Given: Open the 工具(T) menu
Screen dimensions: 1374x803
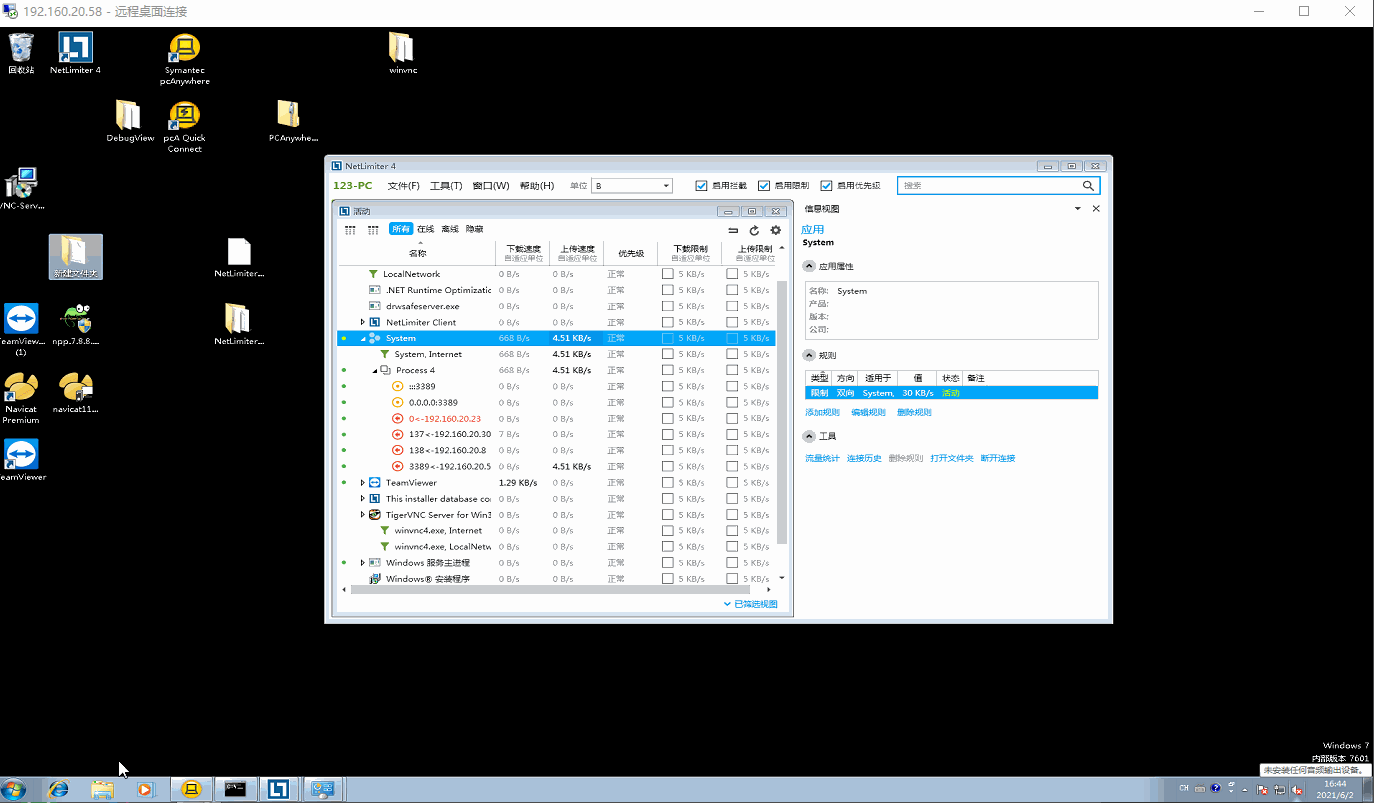Looking at the screenshot, I should coord(446,186).
